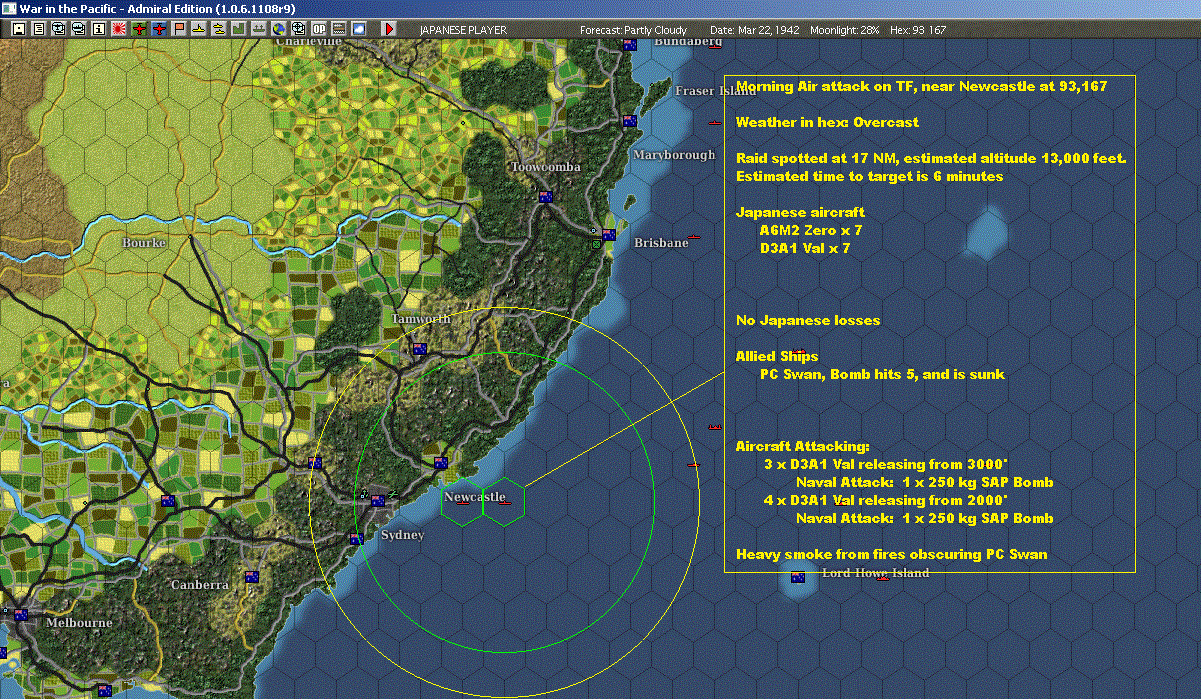The image size is (1201, 699).
Task: Select the Australian flag base at Melbourne
Action: click(20, 613)
